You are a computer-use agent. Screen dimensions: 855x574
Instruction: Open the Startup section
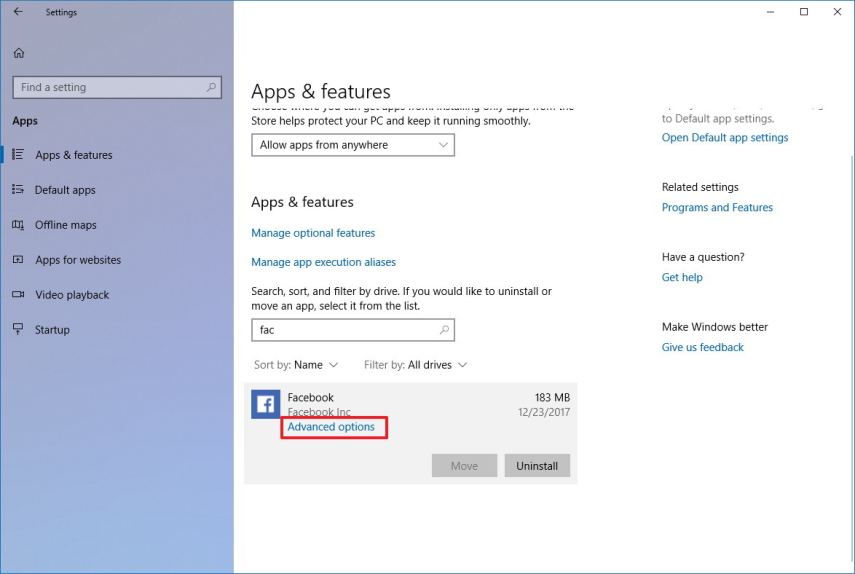point(52,330)
